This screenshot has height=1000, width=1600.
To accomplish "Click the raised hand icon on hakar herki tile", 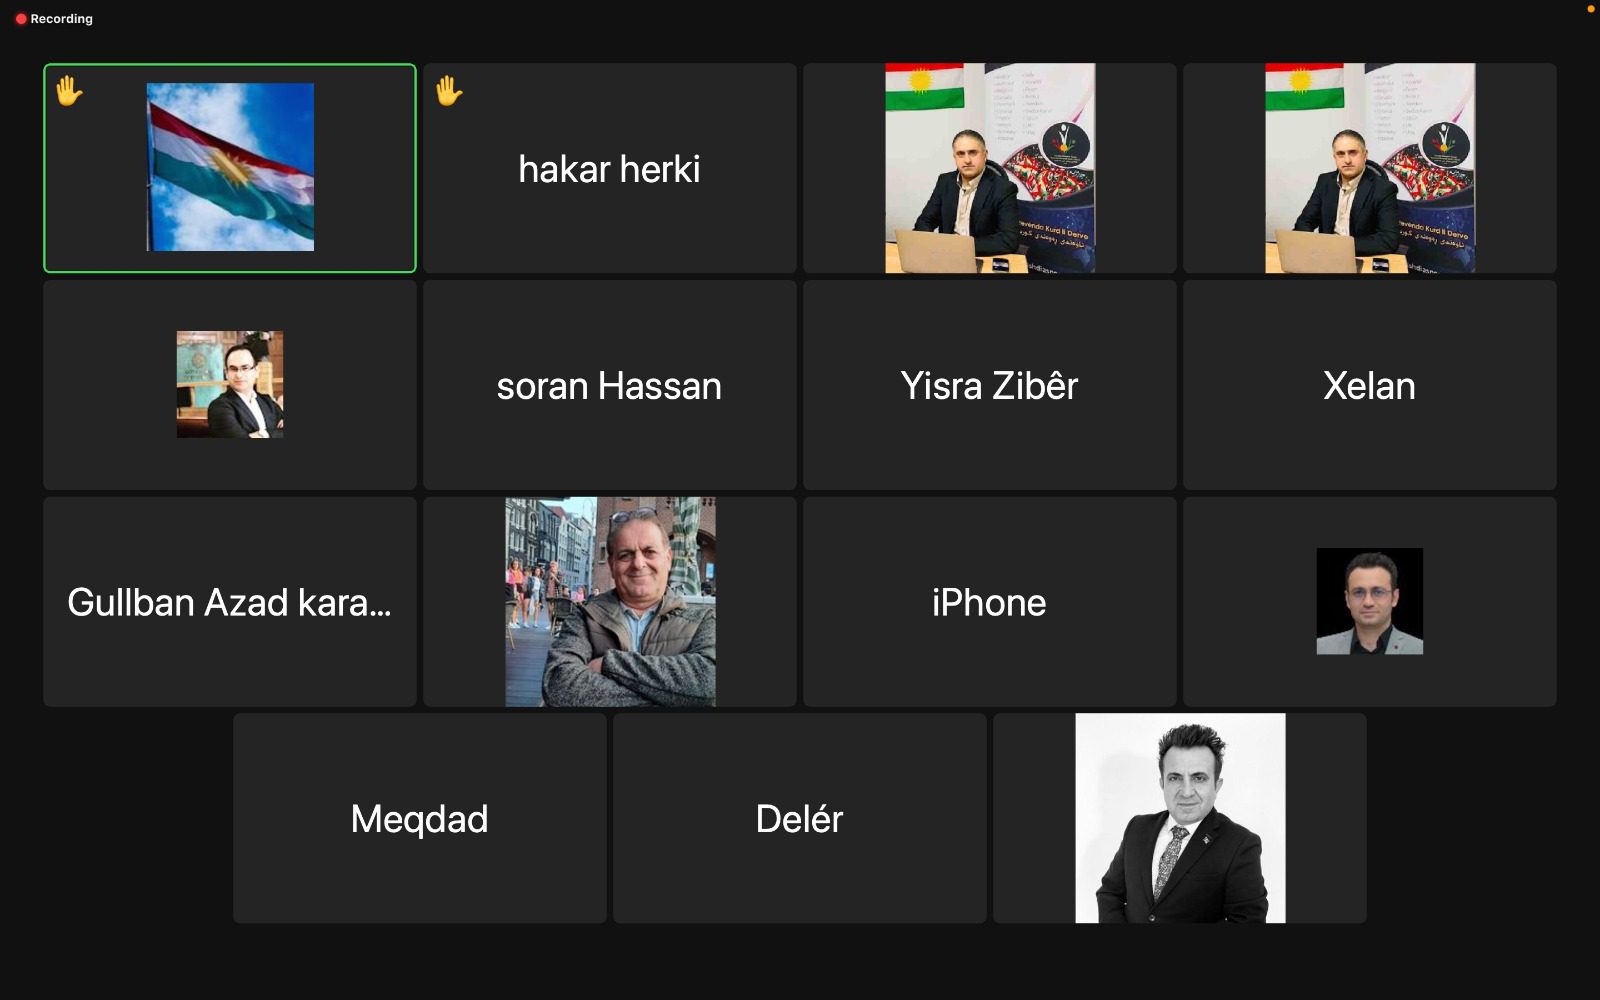I will coord(449,91).
